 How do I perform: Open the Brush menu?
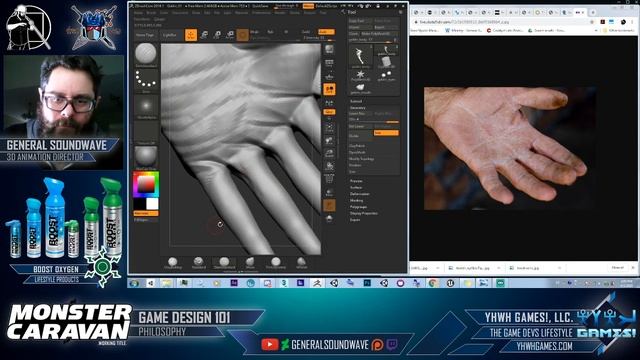[x=151, y=13]
